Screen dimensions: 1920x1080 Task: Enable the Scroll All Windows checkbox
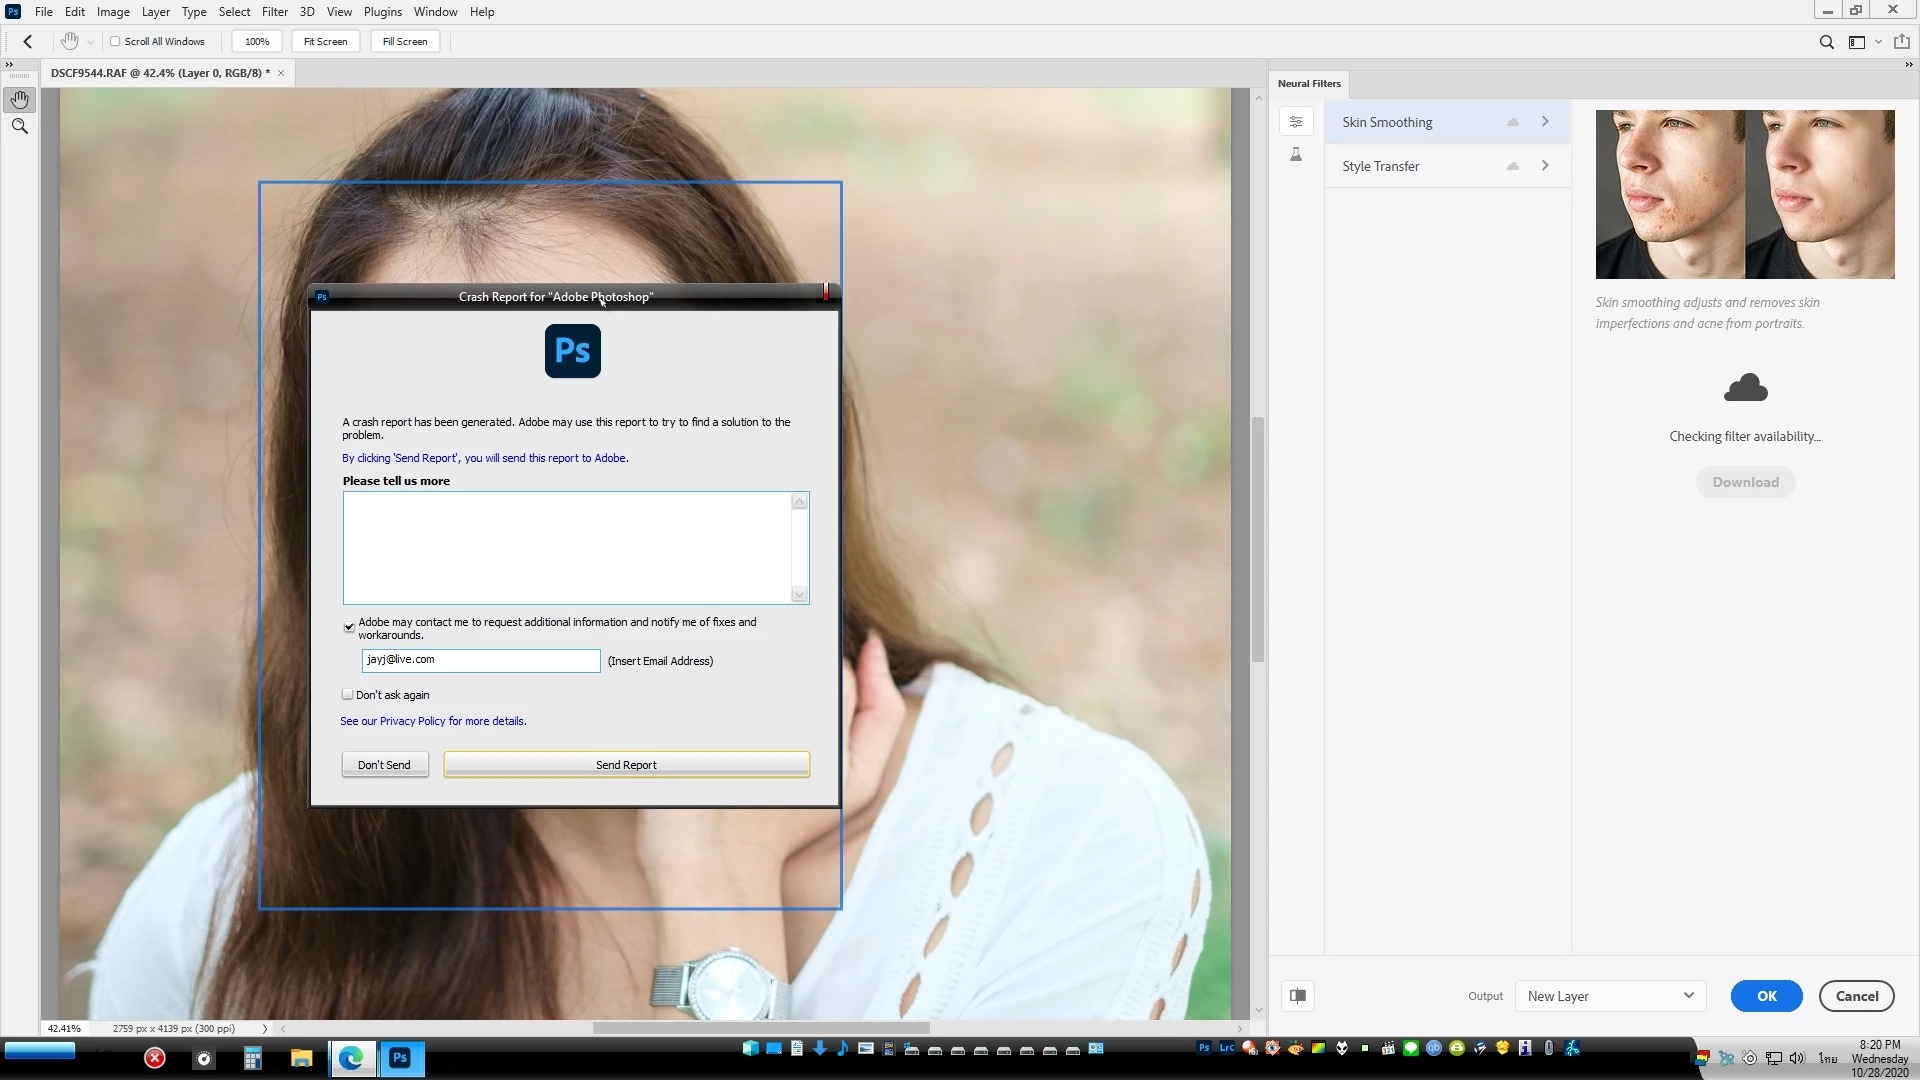pyautogui.click(x=115, y=42)
